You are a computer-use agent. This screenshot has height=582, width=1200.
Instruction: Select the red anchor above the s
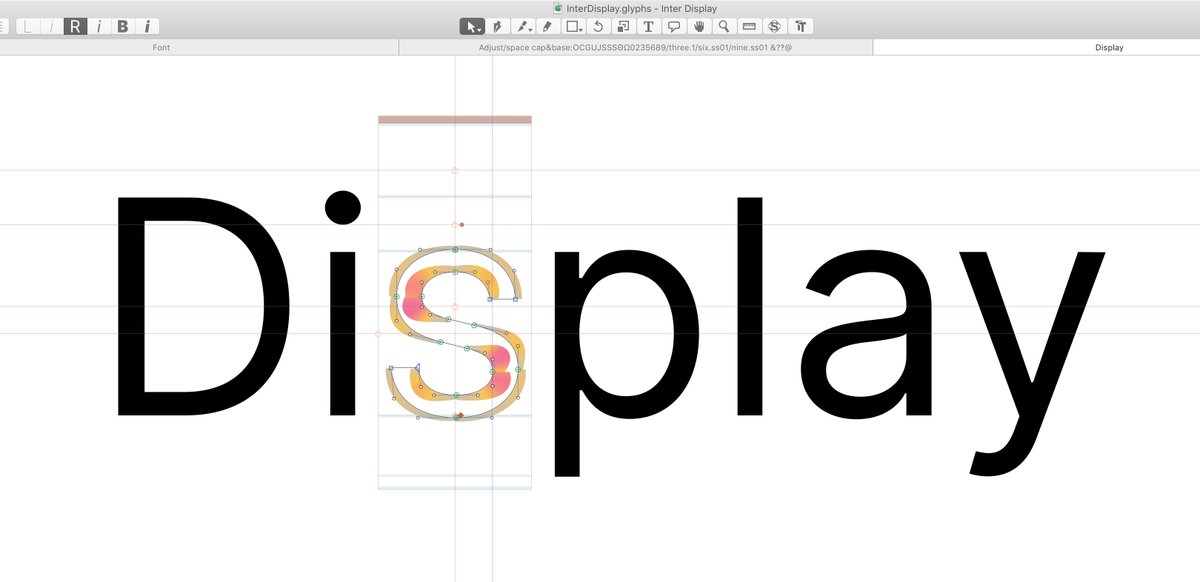[461, 224]
